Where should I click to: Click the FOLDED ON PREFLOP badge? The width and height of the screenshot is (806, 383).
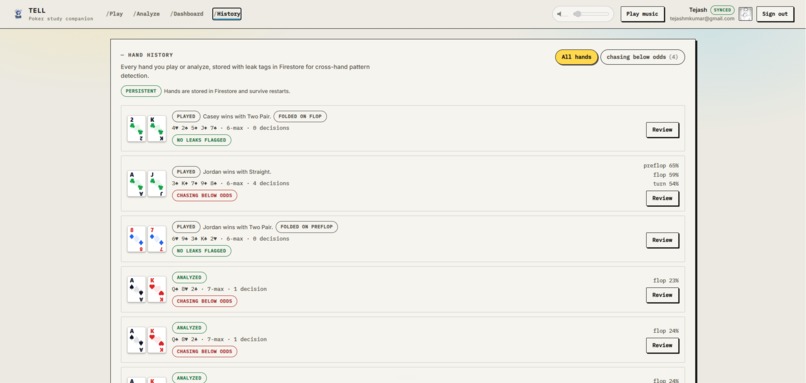pos(306,227)
